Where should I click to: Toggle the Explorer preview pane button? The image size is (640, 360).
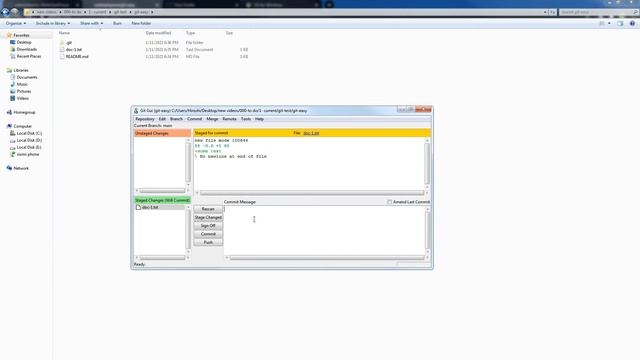[620, 23]
